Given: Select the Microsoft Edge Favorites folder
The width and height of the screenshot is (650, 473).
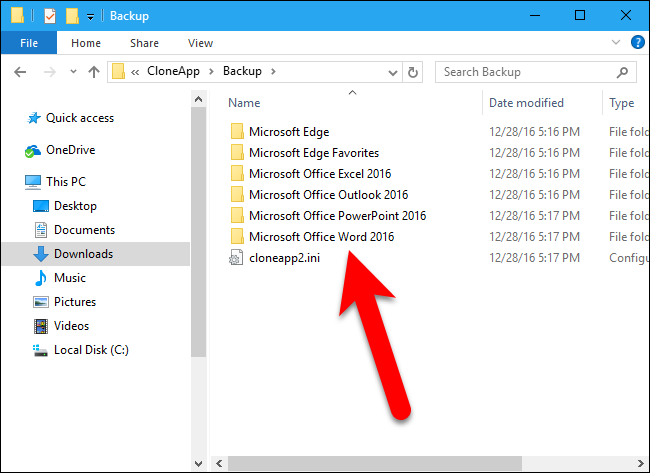Looking at the screenshot, I should [x=313, y=153].
